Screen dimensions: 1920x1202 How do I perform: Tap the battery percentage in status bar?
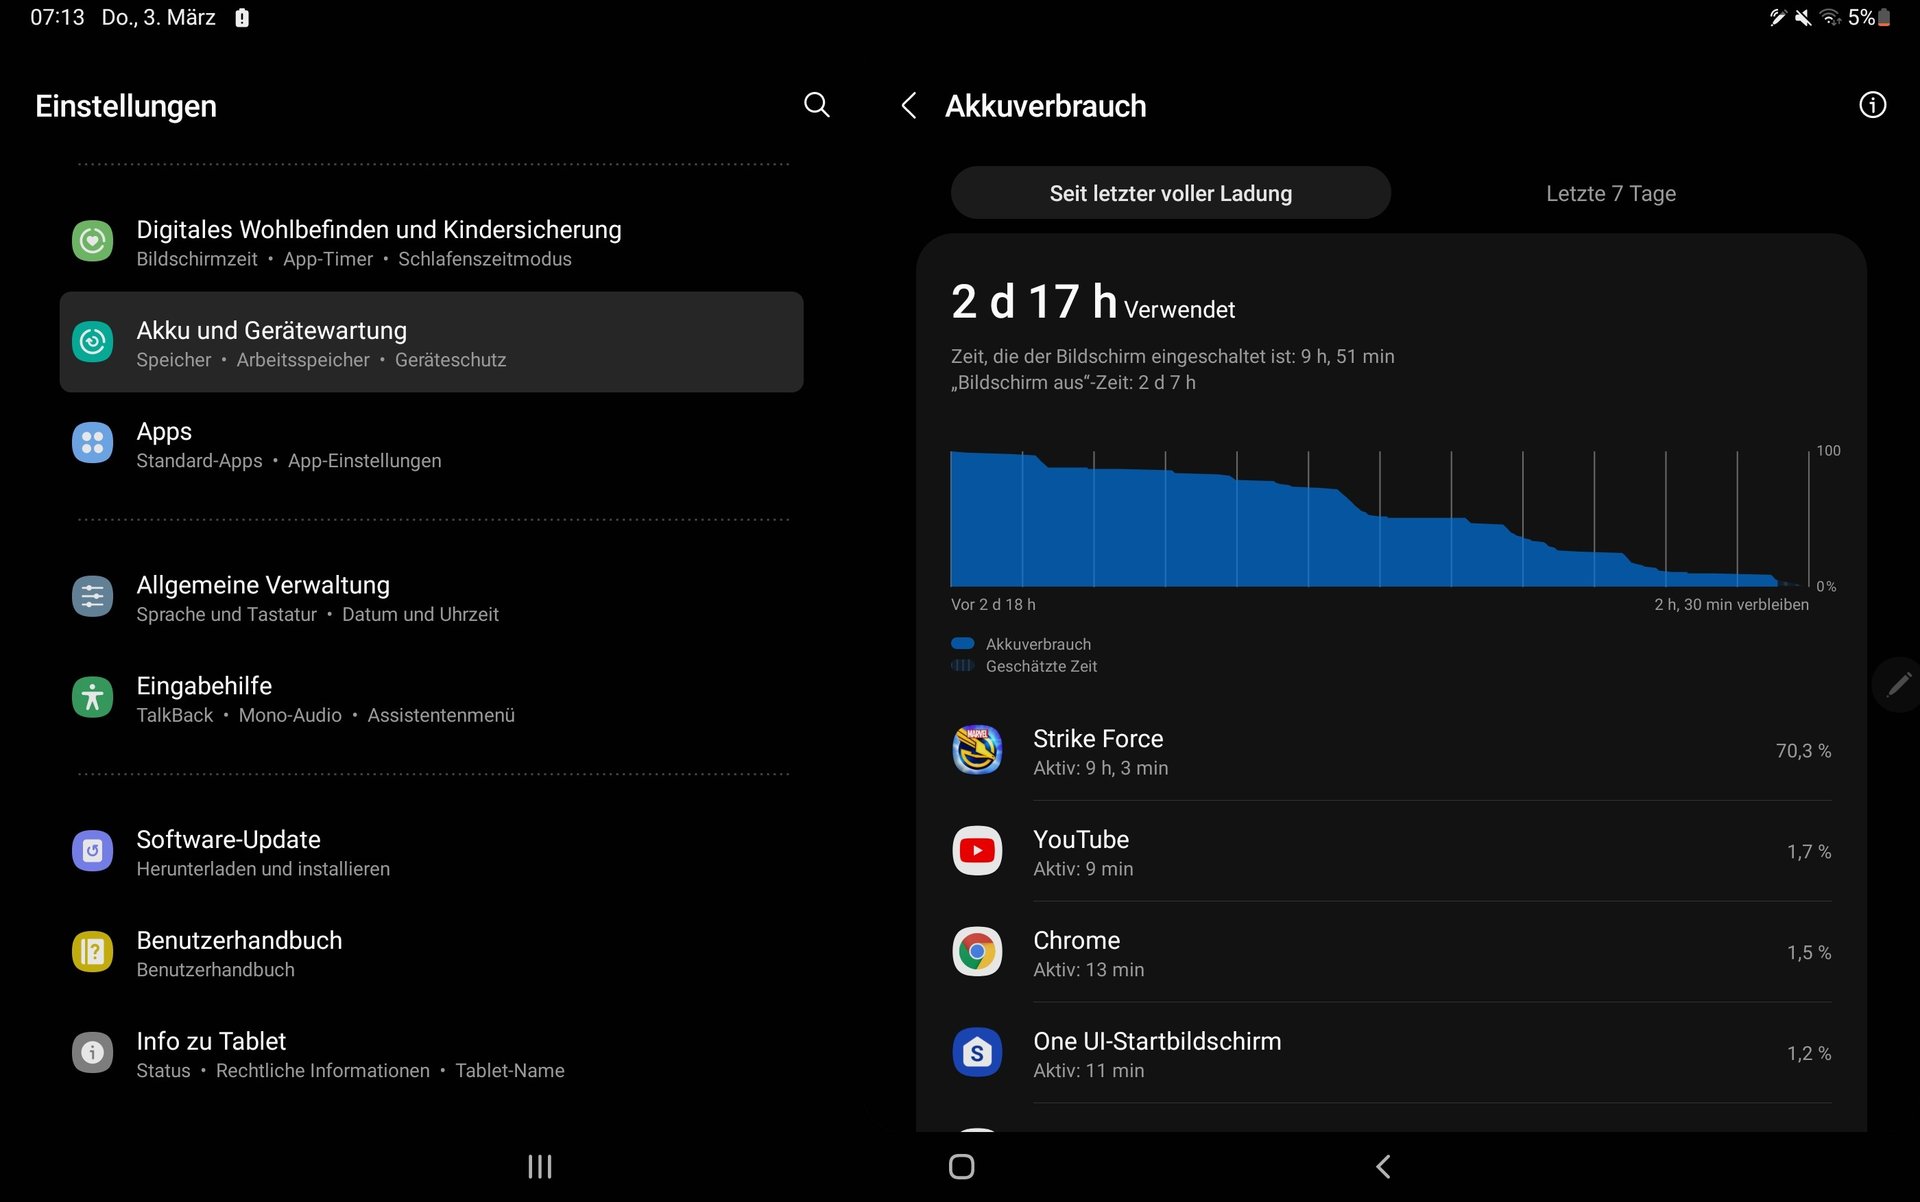click(1861, 17)
